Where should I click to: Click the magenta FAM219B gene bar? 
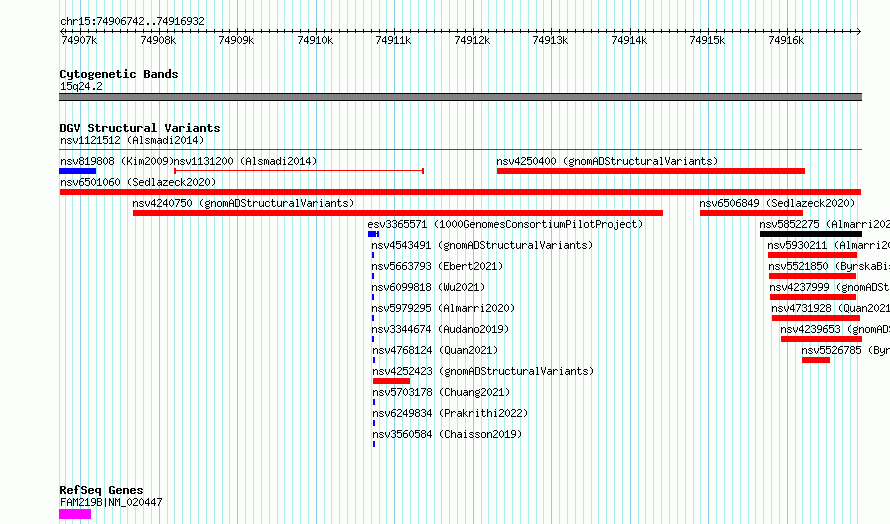(75, 514)
